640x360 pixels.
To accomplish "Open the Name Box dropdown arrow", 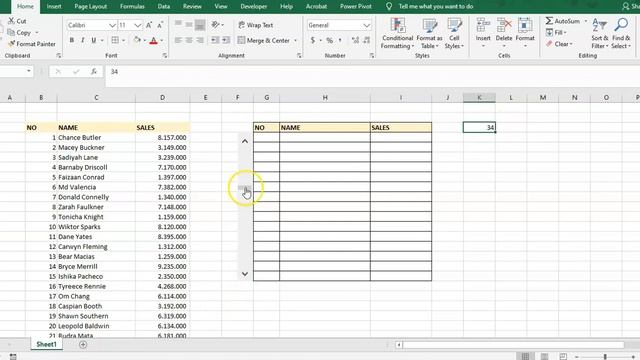I will [29, 71].
